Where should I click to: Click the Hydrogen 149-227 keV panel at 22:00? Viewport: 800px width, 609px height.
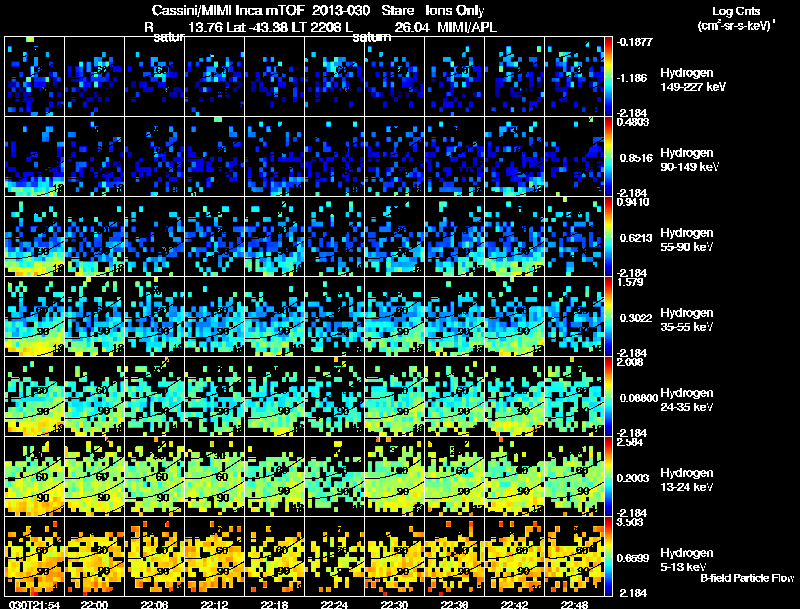click(94, 77)
